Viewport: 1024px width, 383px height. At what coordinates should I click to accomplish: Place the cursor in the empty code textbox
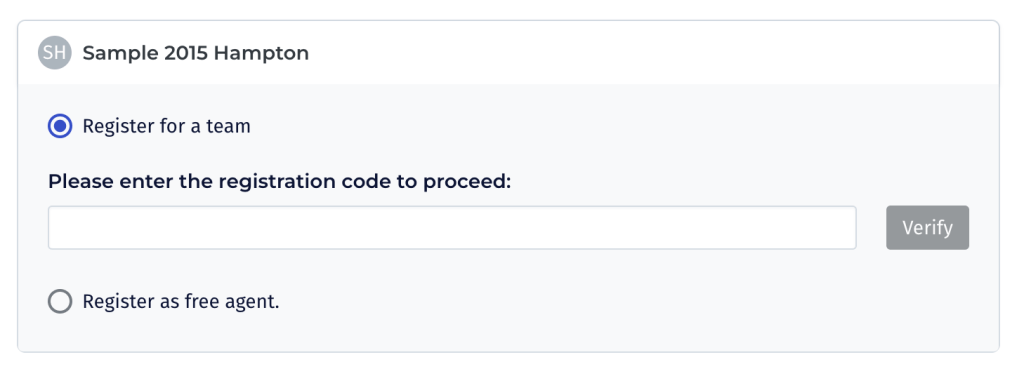coord(452,227)
